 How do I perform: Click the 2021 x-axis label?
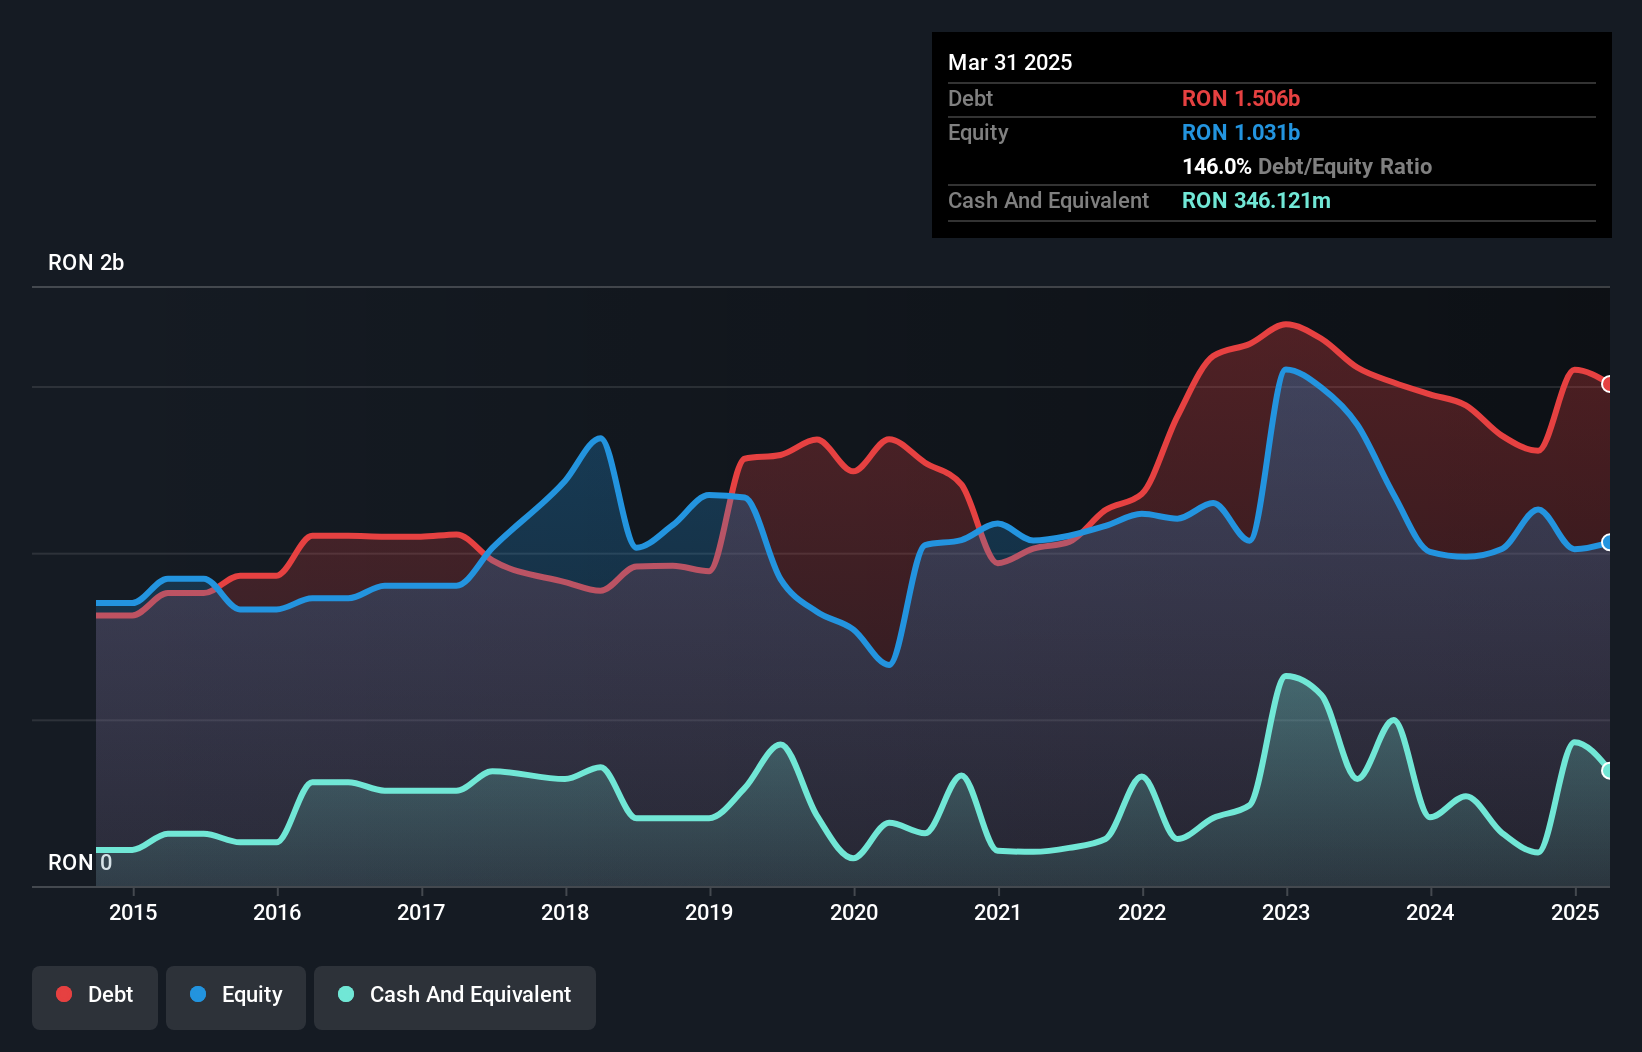pos(998,912)
